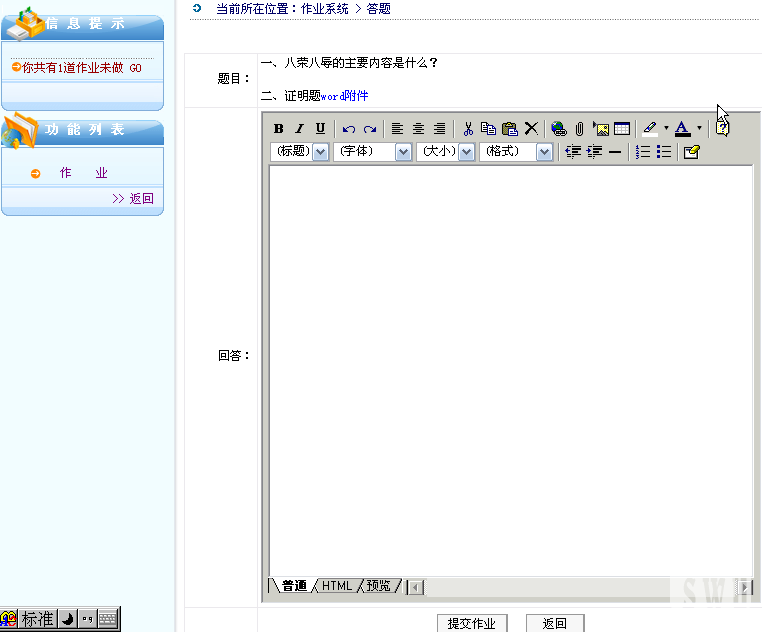Open font color picker arrow
The width and height of the screenshot is (762, 632).
coord(699,129)
